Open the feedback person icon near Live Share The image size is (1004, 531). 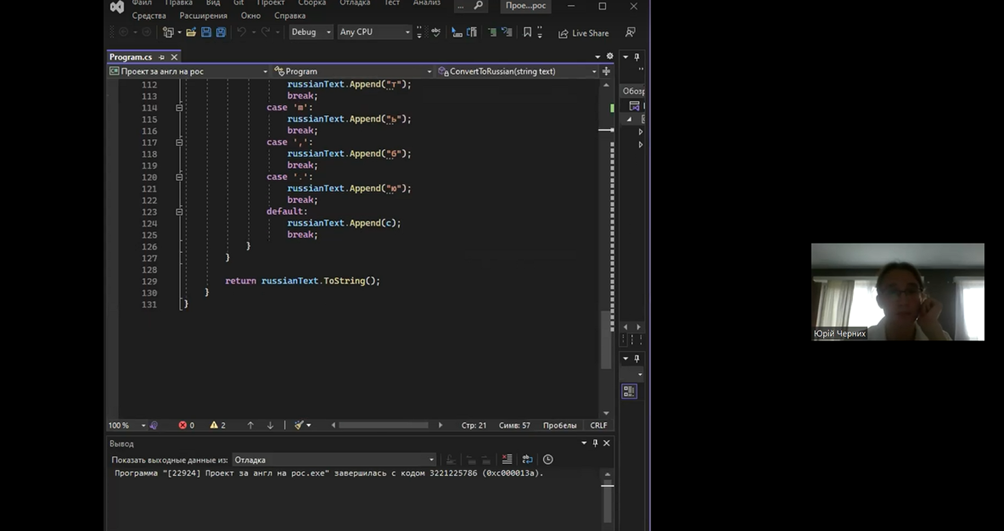click(x=631, y=32)
